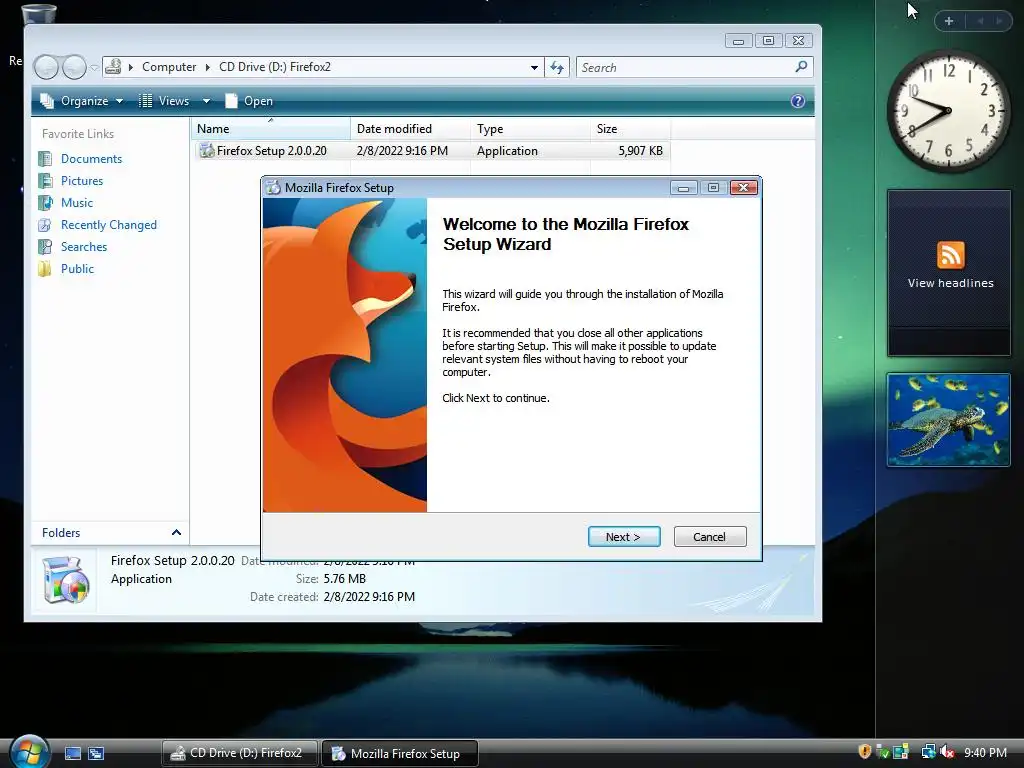
Task: Open the Explorer help icon
Action: tap(797, 101)
